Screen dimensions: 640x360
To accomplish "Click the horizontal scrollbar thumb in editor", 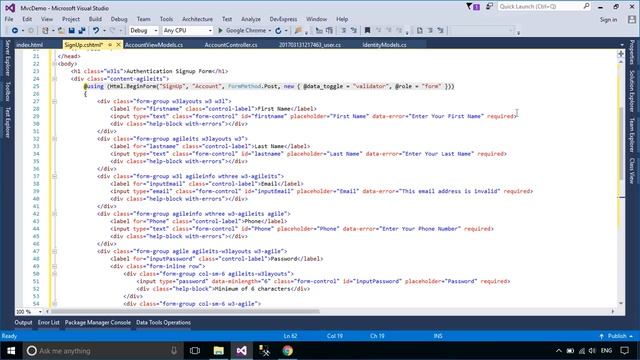I will point(185,311).
